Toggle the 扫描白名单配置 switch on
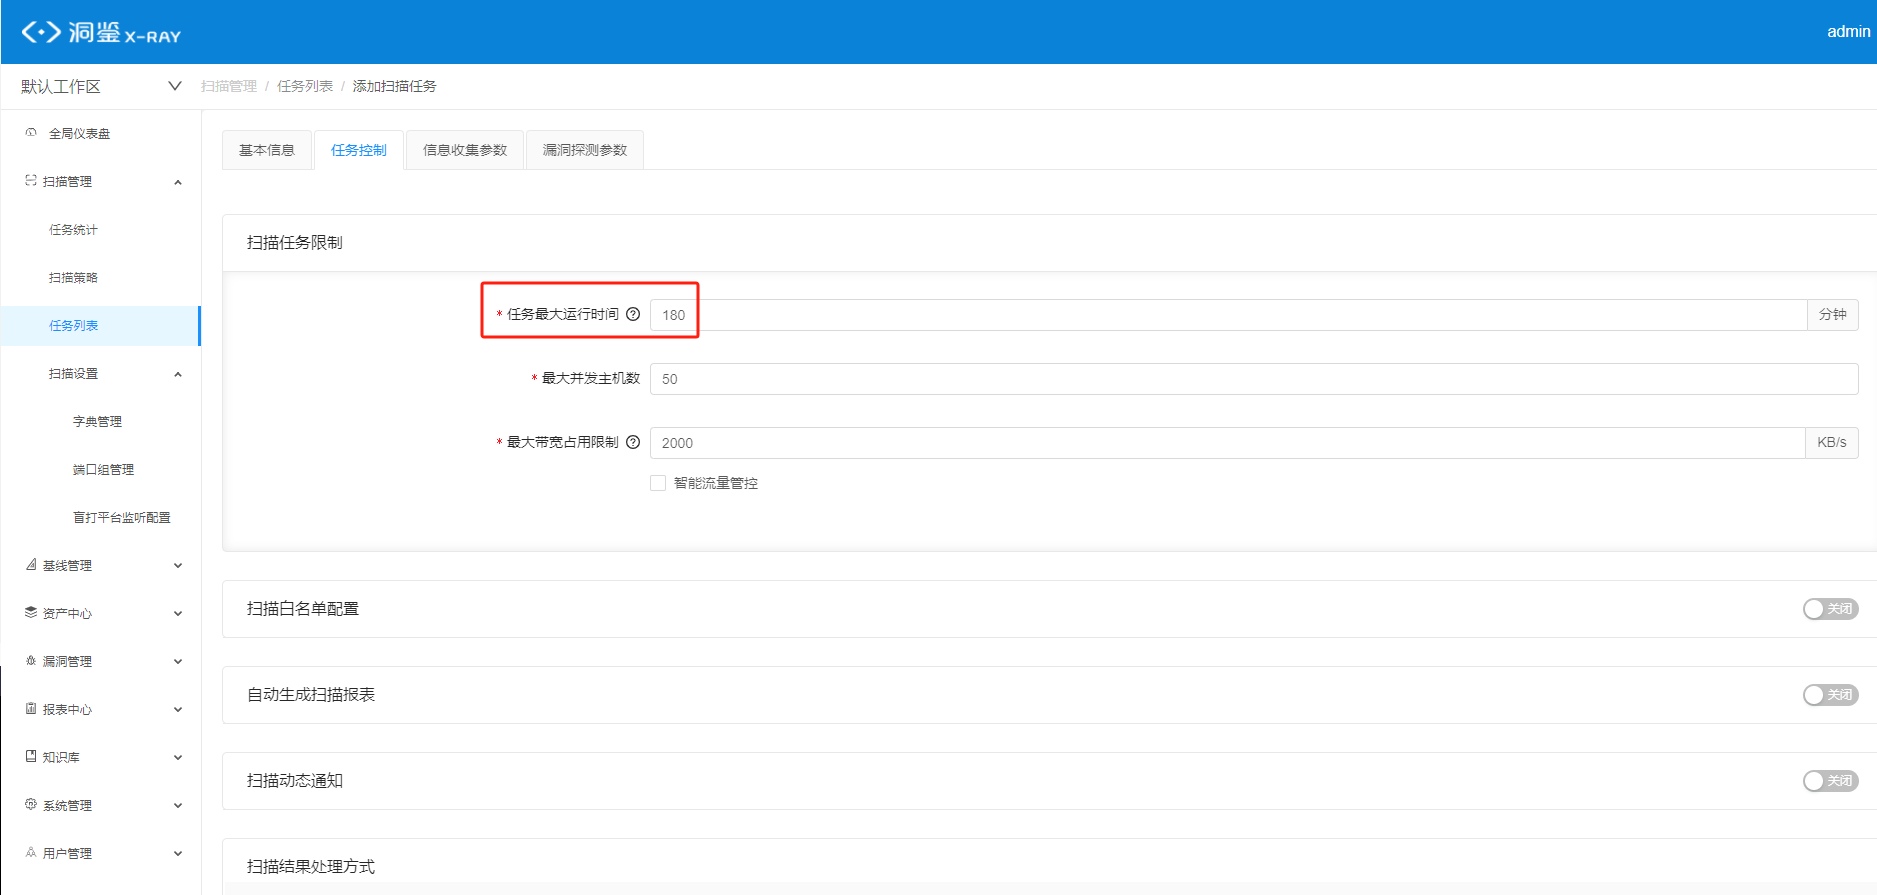The image size is (1877, 895). coord(1829,609)
